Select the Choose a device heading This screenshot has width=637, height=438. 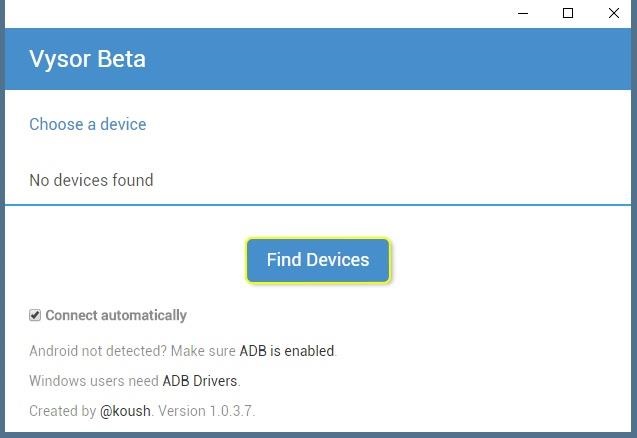pyautogui.click(x=88, y=124)
